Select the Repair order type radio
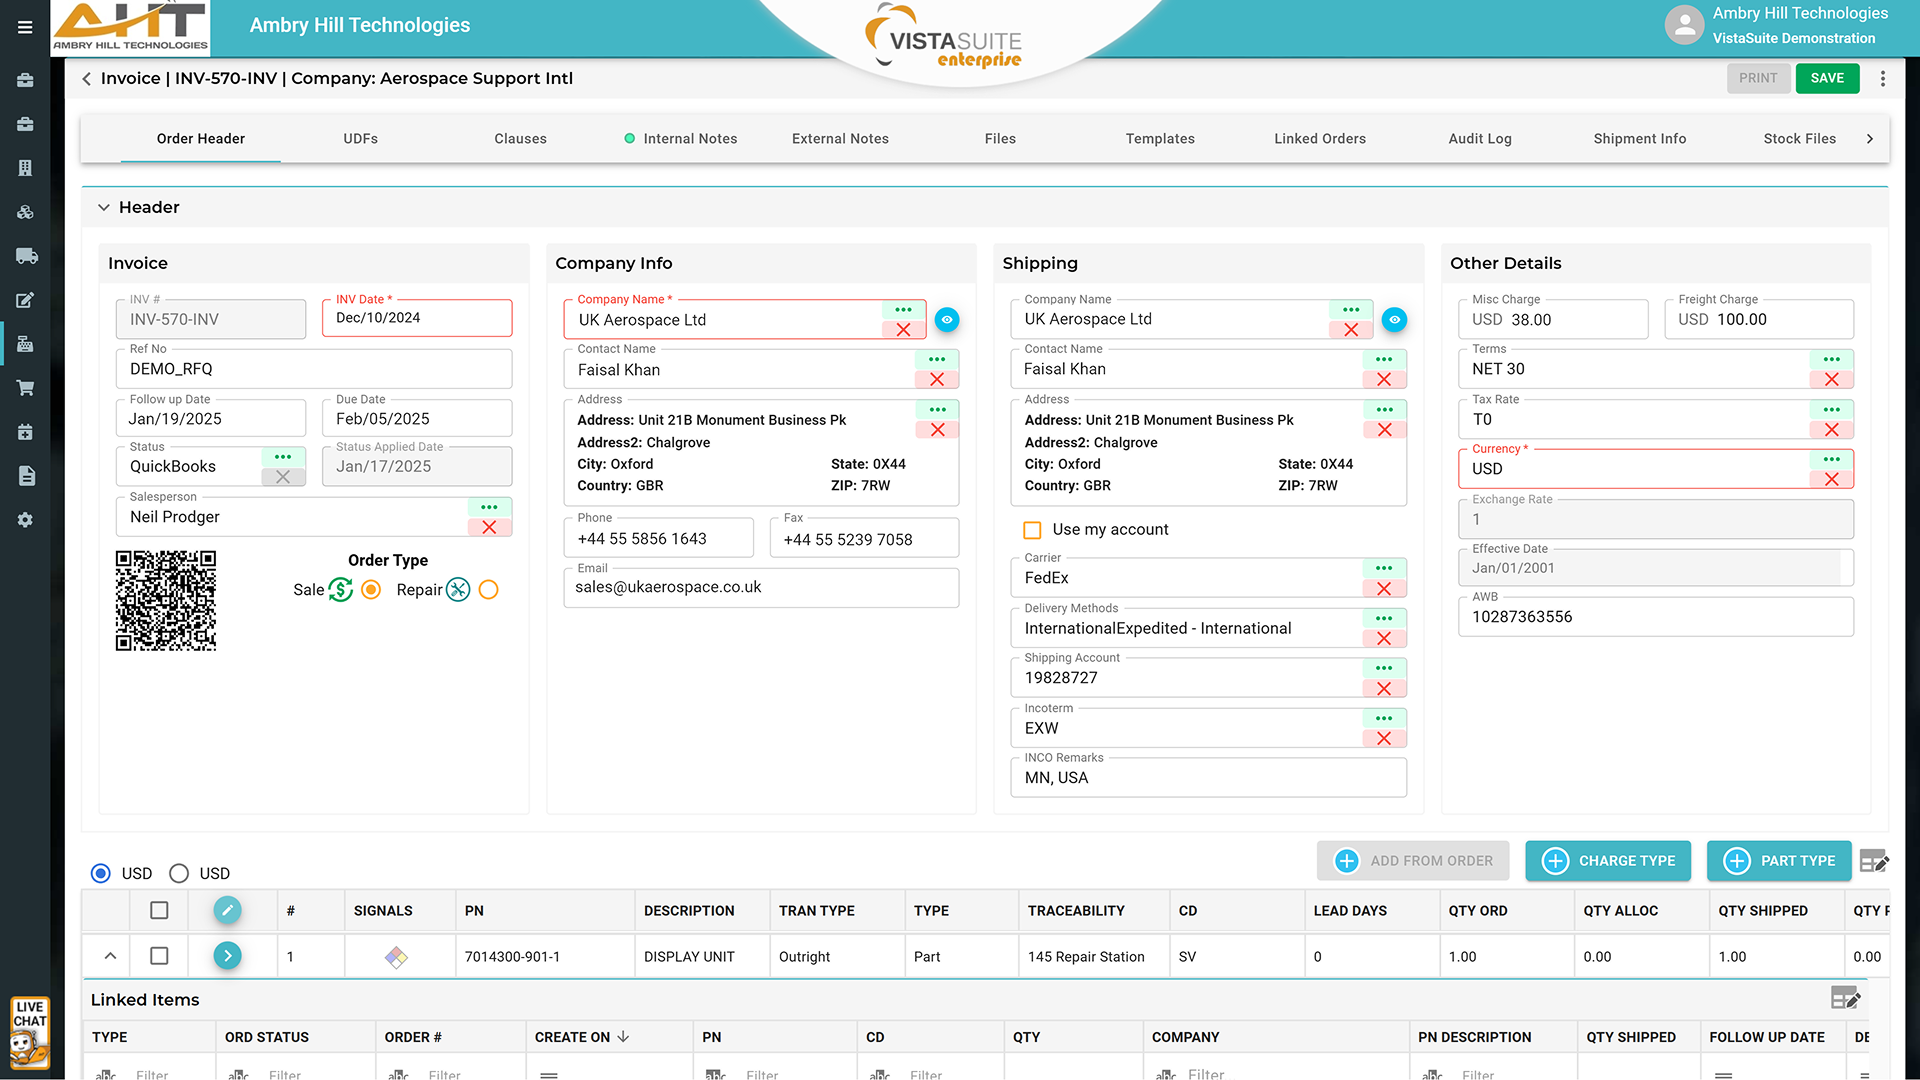The width and height of the screenshot is (1920, 1080). pyautogui.click(x=489, y=590)
